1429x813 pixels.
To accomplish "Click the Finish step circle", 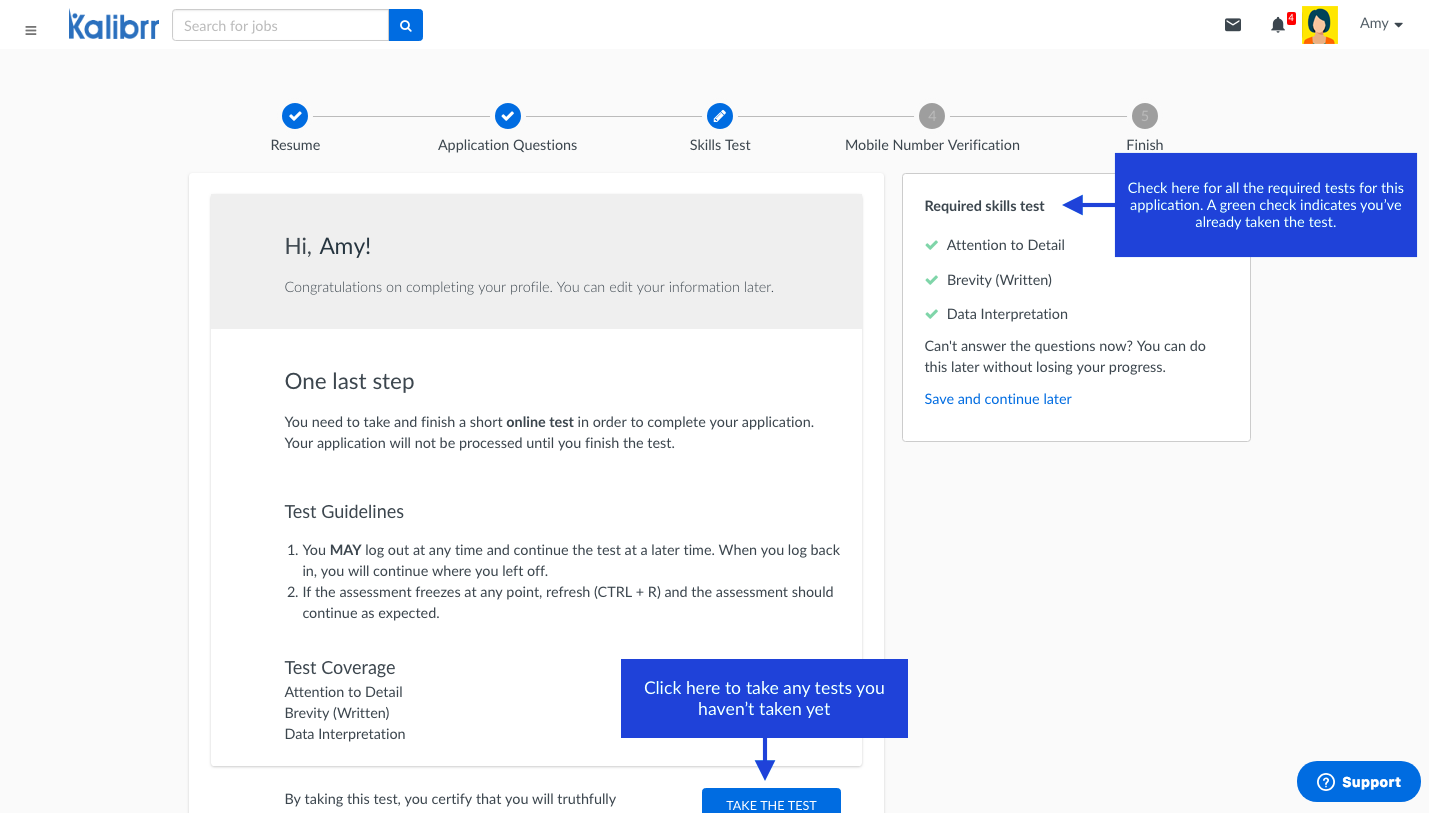I will point(1144,116).
